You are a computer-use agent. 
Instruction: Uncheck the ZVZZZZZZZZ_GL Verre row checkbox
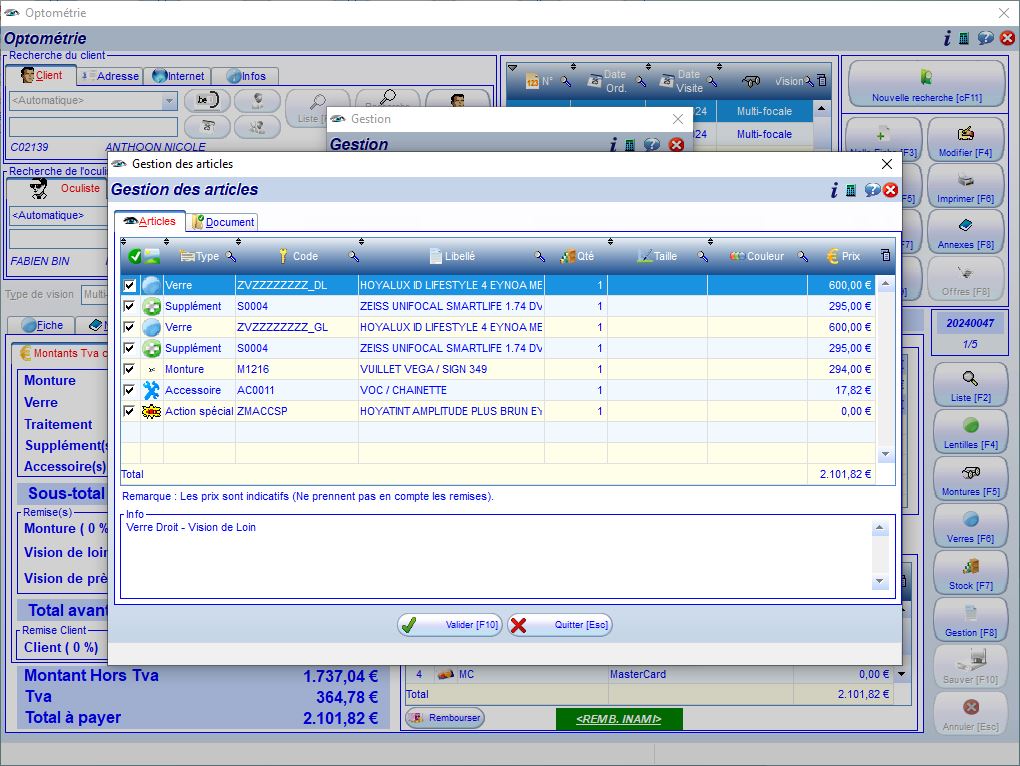tap(129, 327)
